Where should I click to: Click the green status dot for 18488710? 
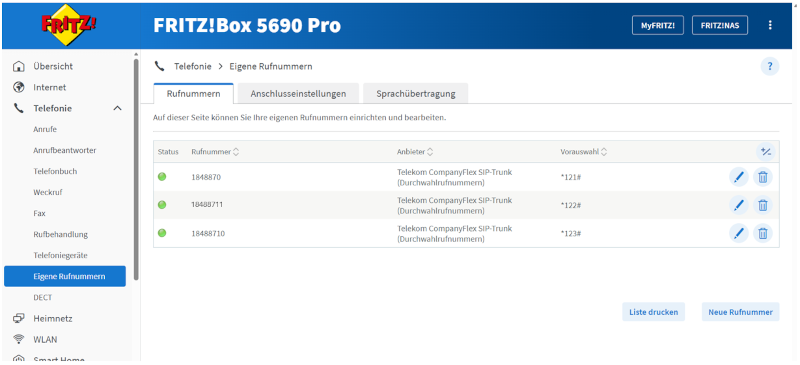tap(162, 233)
